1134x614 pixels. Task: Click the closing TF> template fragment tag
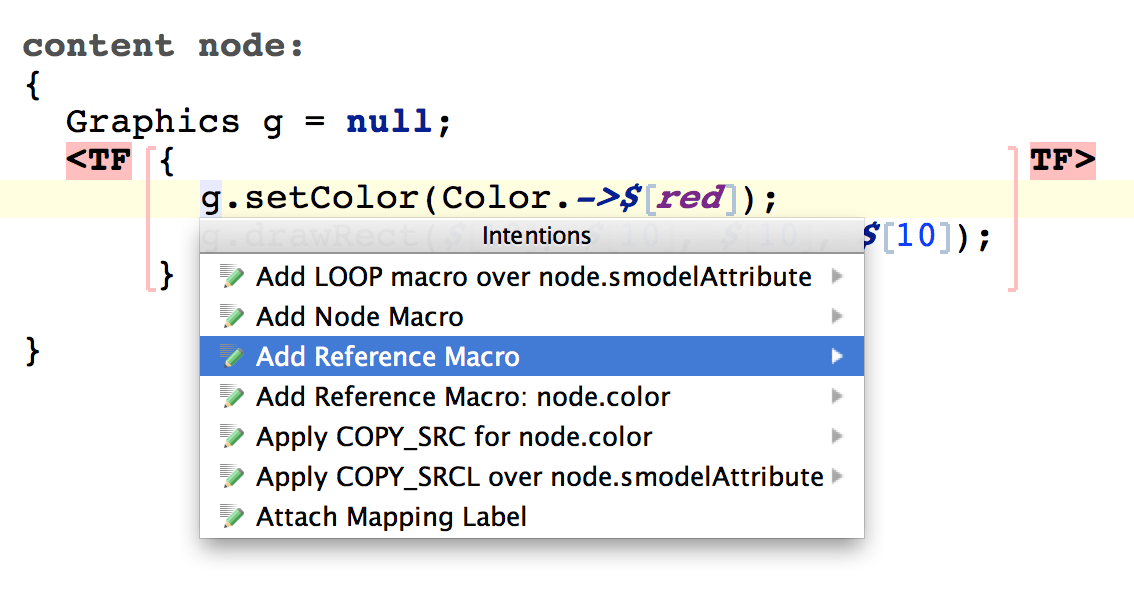(1063, 161)
